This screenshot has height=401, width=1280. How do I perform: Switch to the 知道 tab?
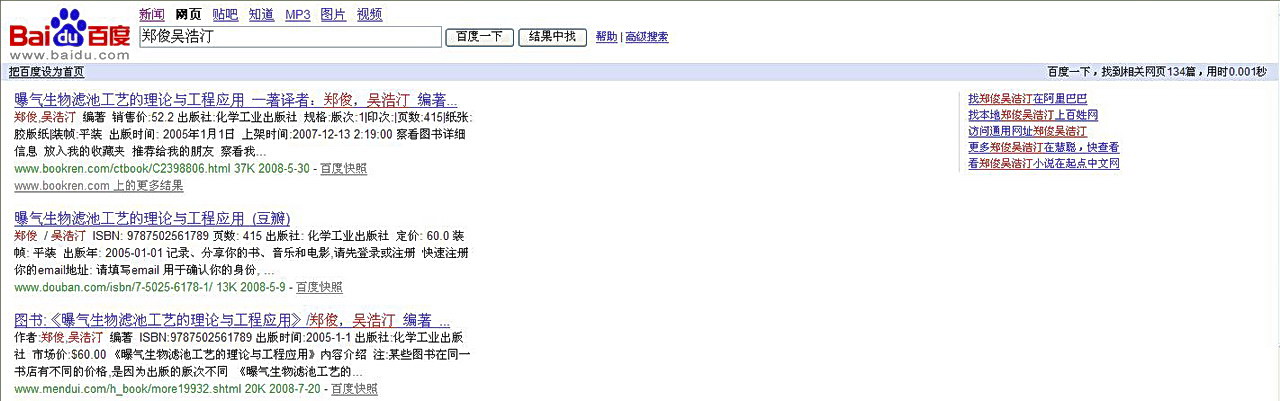click(261, 14)
